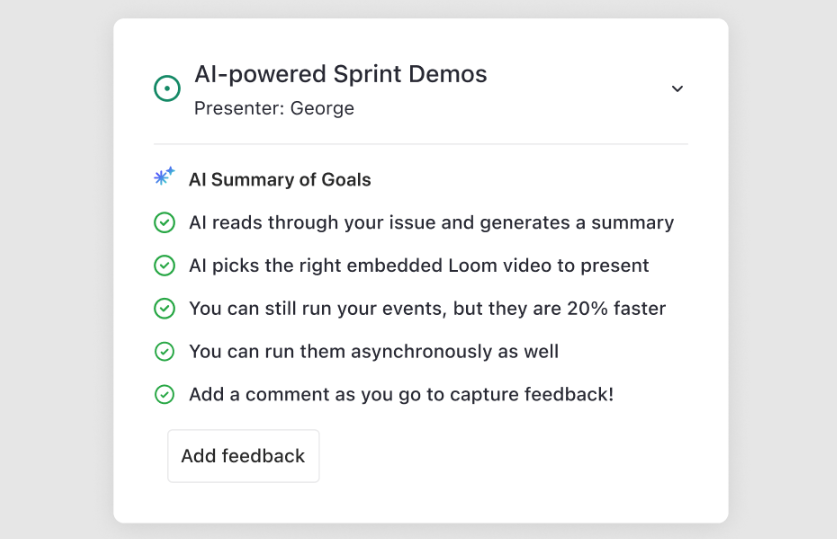Select the AI Summary of Goals heading
Image resolution: width=837 pixels, height=539 pixels.
(280, 180)
